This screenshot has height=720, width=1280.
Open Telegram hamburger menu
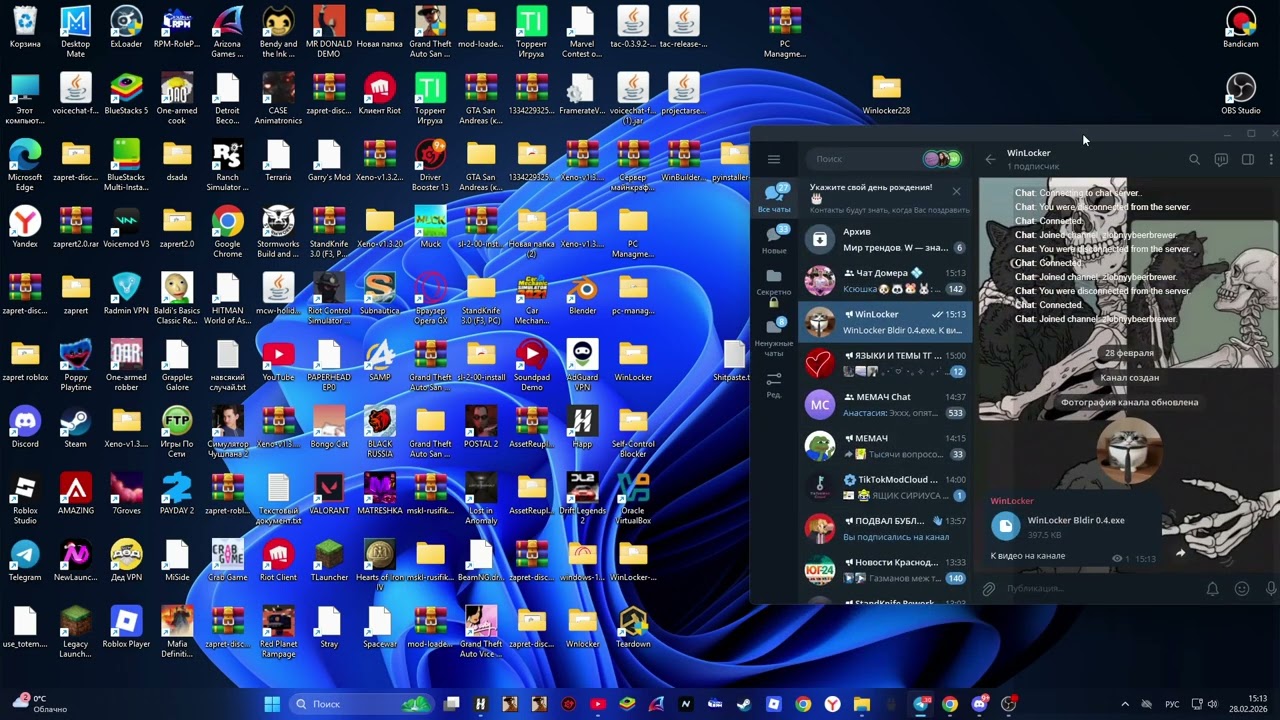point(773,159)
